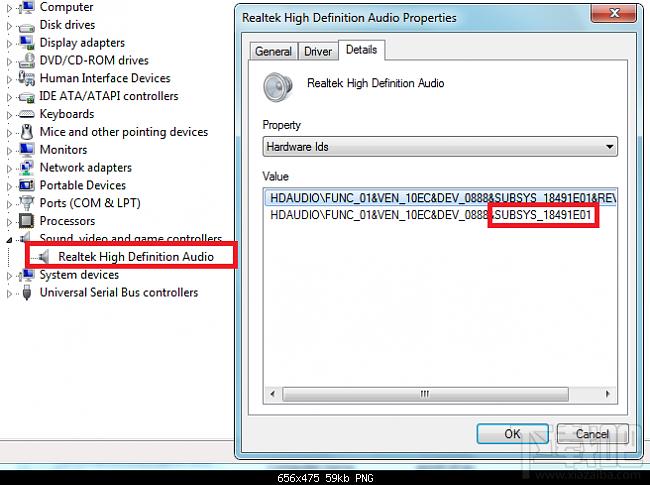This screenshot has height=485, width=650.
Task: Collapse Sound, video and game controllers node
Action: coord(9,240)
